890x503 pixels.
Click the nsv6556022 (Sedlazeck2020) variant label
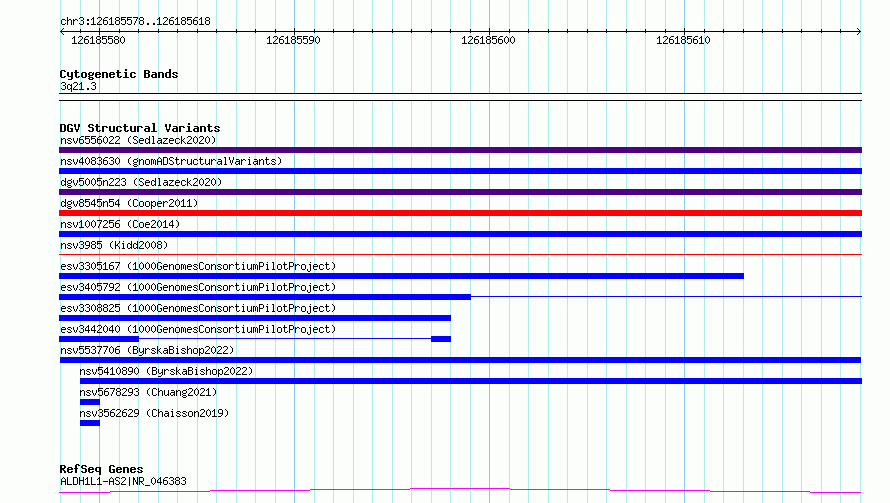coord(138,140)
